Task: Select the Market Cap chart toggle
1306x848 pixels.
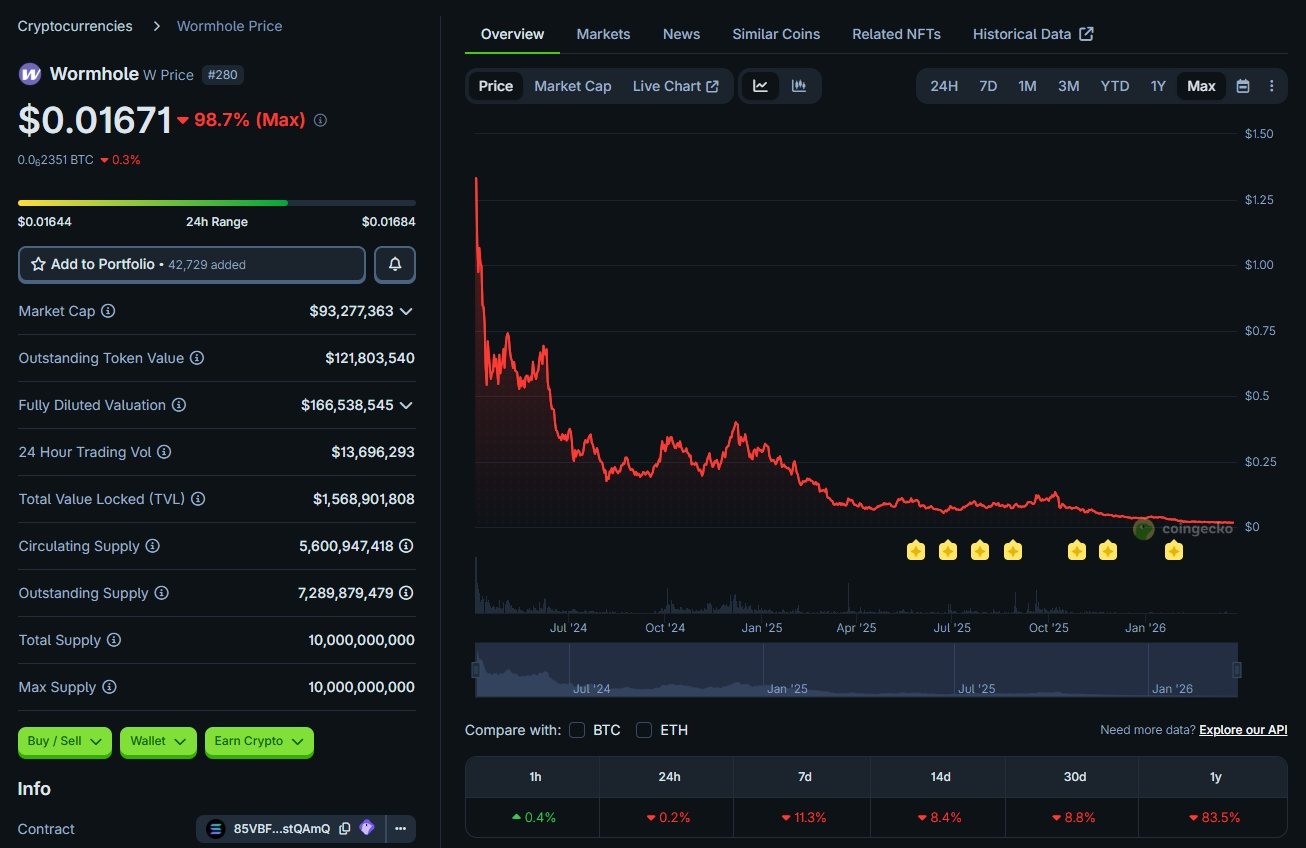Action: 572,86
